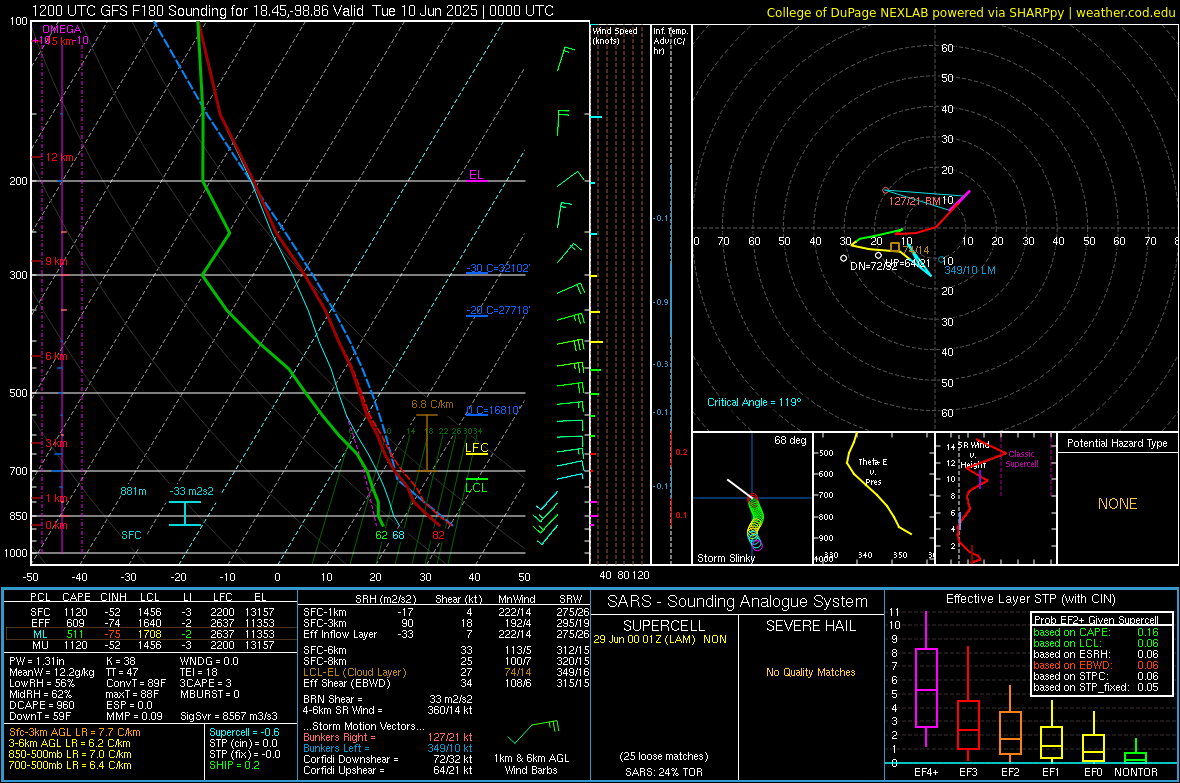Click the 12 km height marker
The height and width of the screenshot is (783, 1180).
60,157
